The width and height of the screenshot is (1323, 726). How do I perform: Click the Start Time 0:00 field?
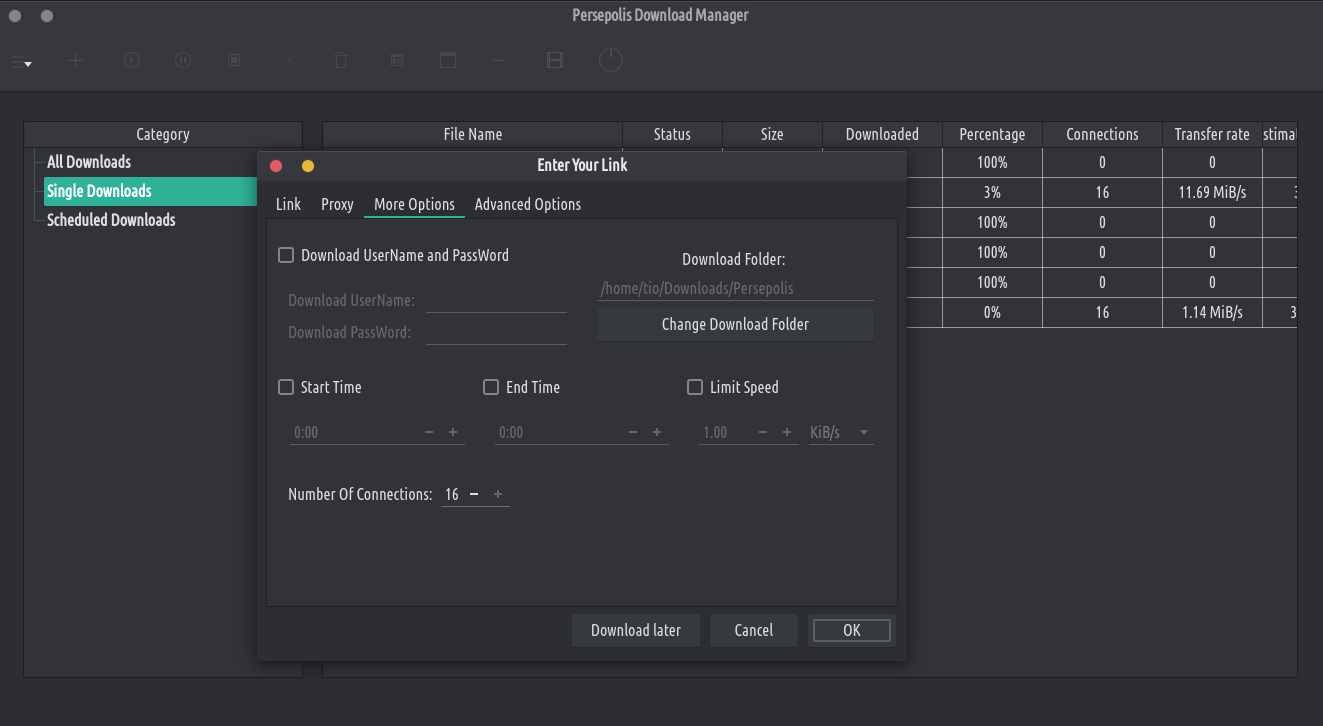(354, 433)
